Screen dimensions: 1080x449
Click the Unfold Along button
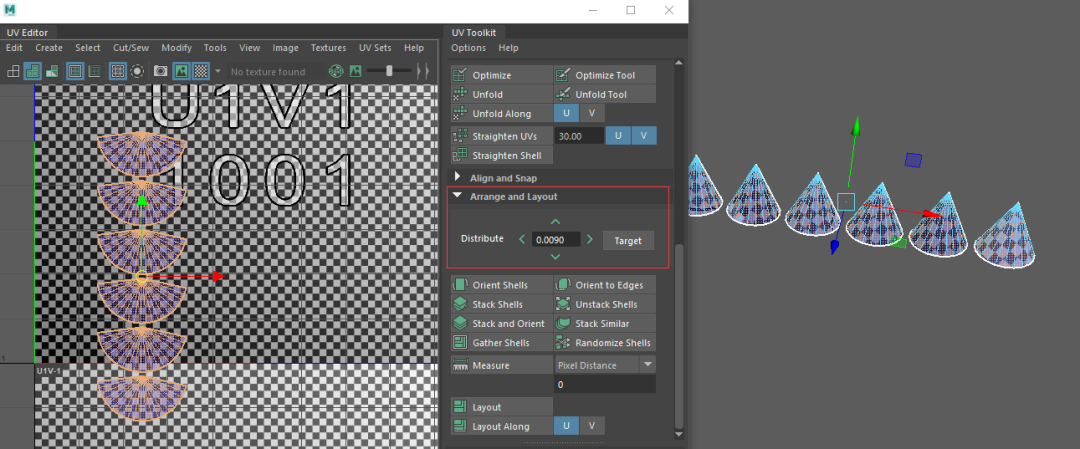click(501, 114)
